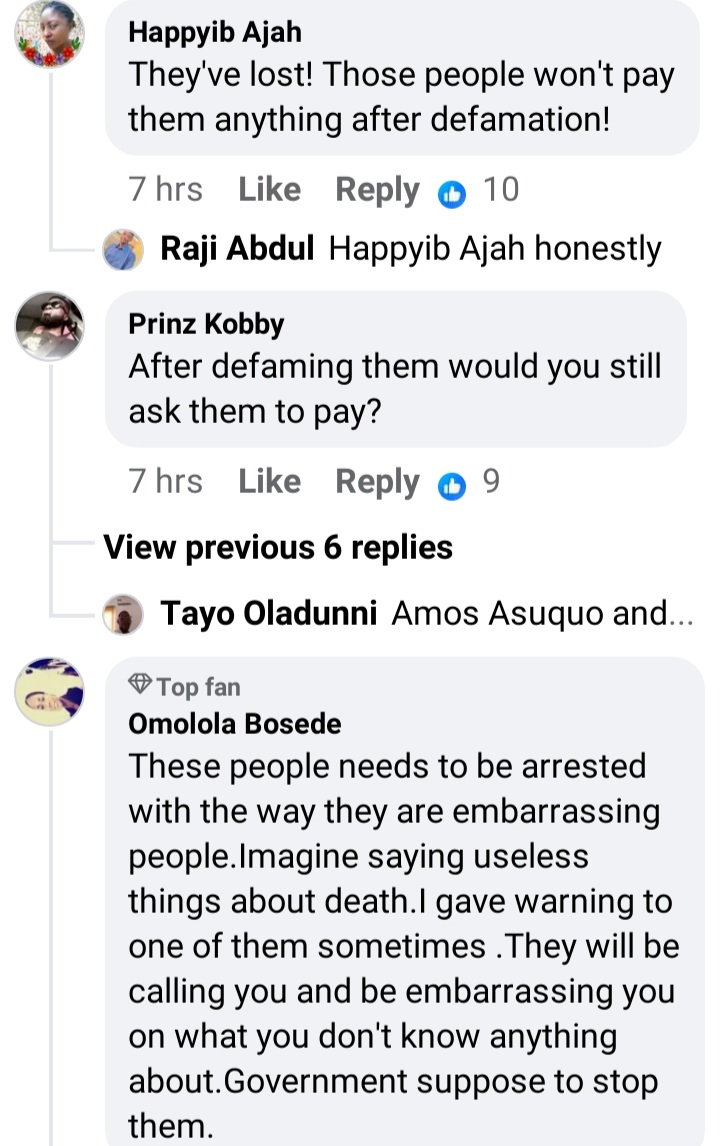Reply to Prinz Kobby's comment
Screen dimensions: 720x1146
377,482
